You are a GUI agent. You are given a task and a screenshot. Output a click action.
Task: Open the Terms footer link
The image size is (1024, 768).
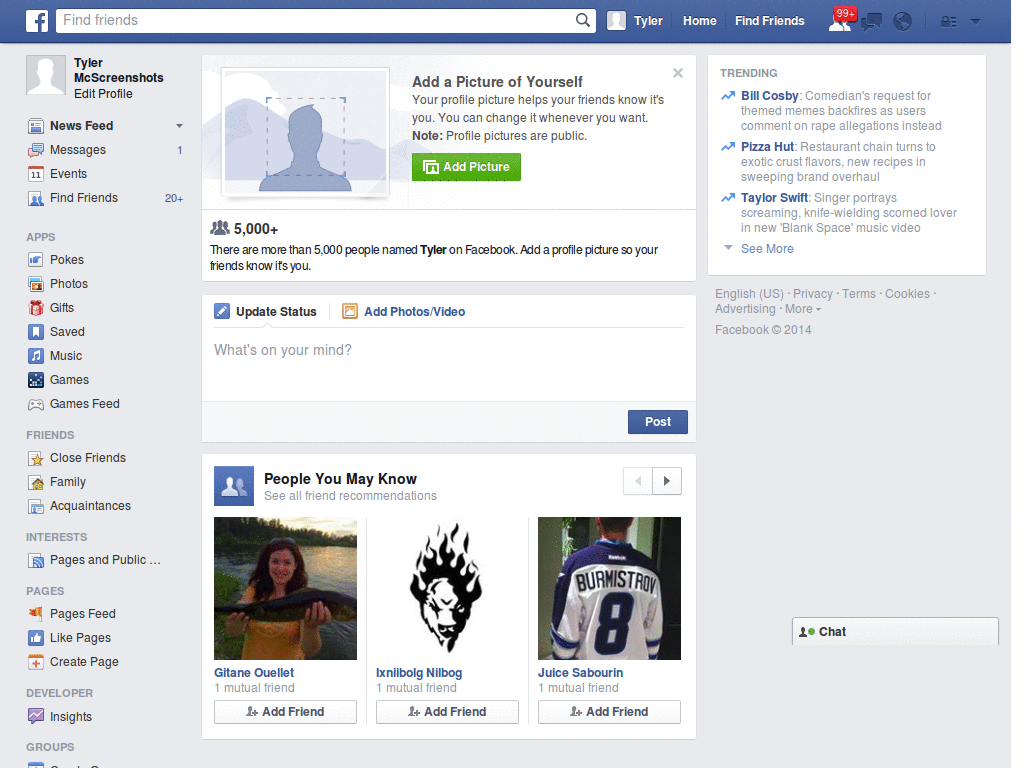(859, 294)
